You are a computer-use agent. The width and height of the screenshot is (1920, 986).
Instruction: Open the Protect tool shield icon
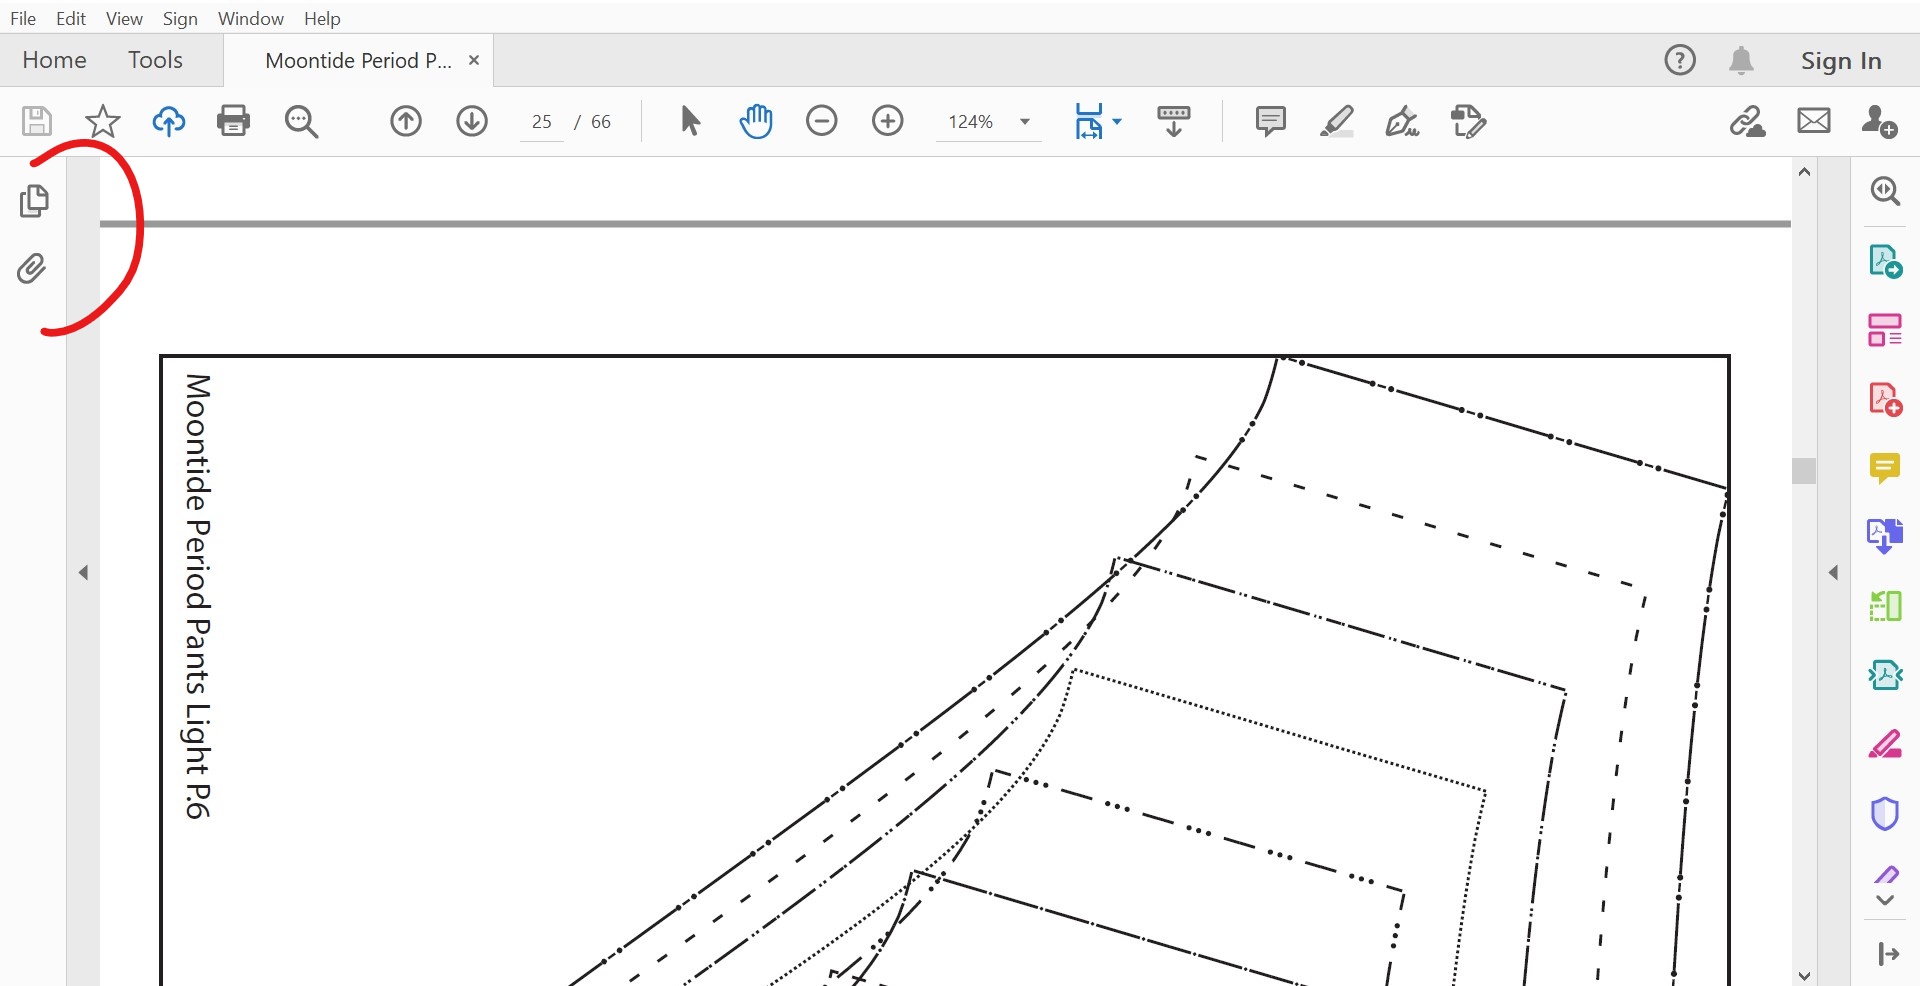click(1886, 813)
